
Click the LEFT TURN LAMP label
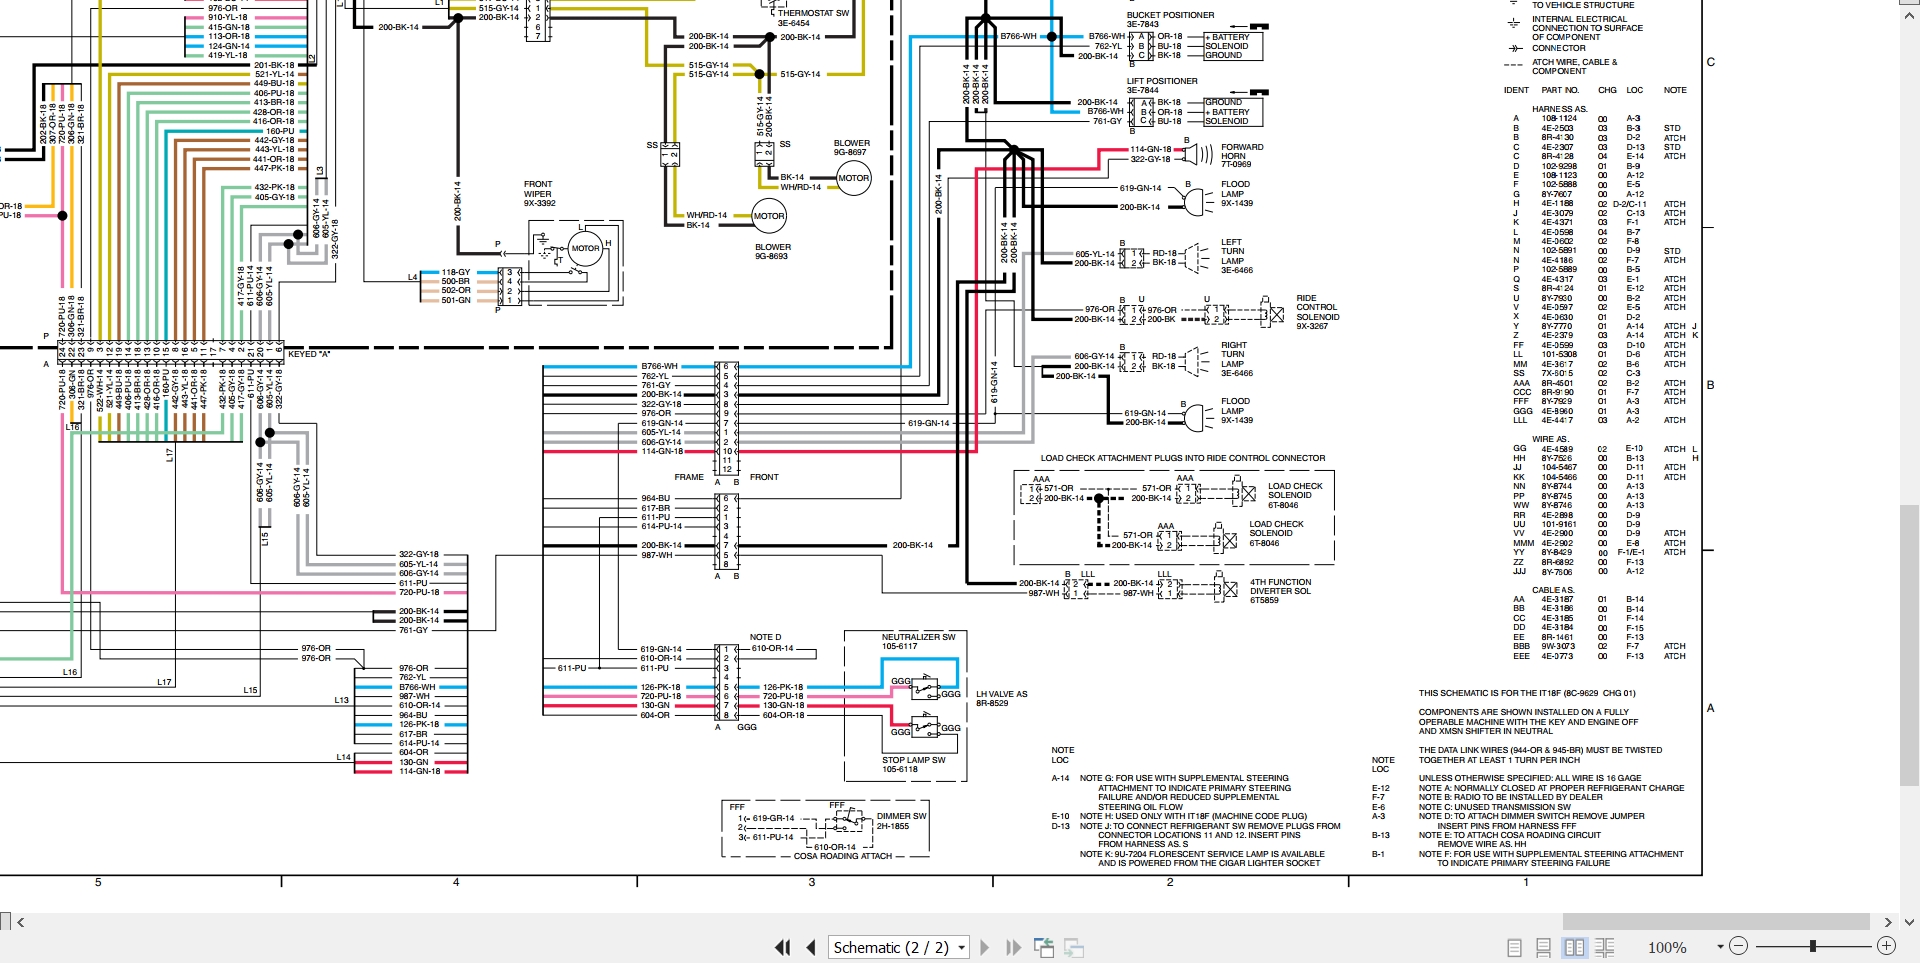1232,252
